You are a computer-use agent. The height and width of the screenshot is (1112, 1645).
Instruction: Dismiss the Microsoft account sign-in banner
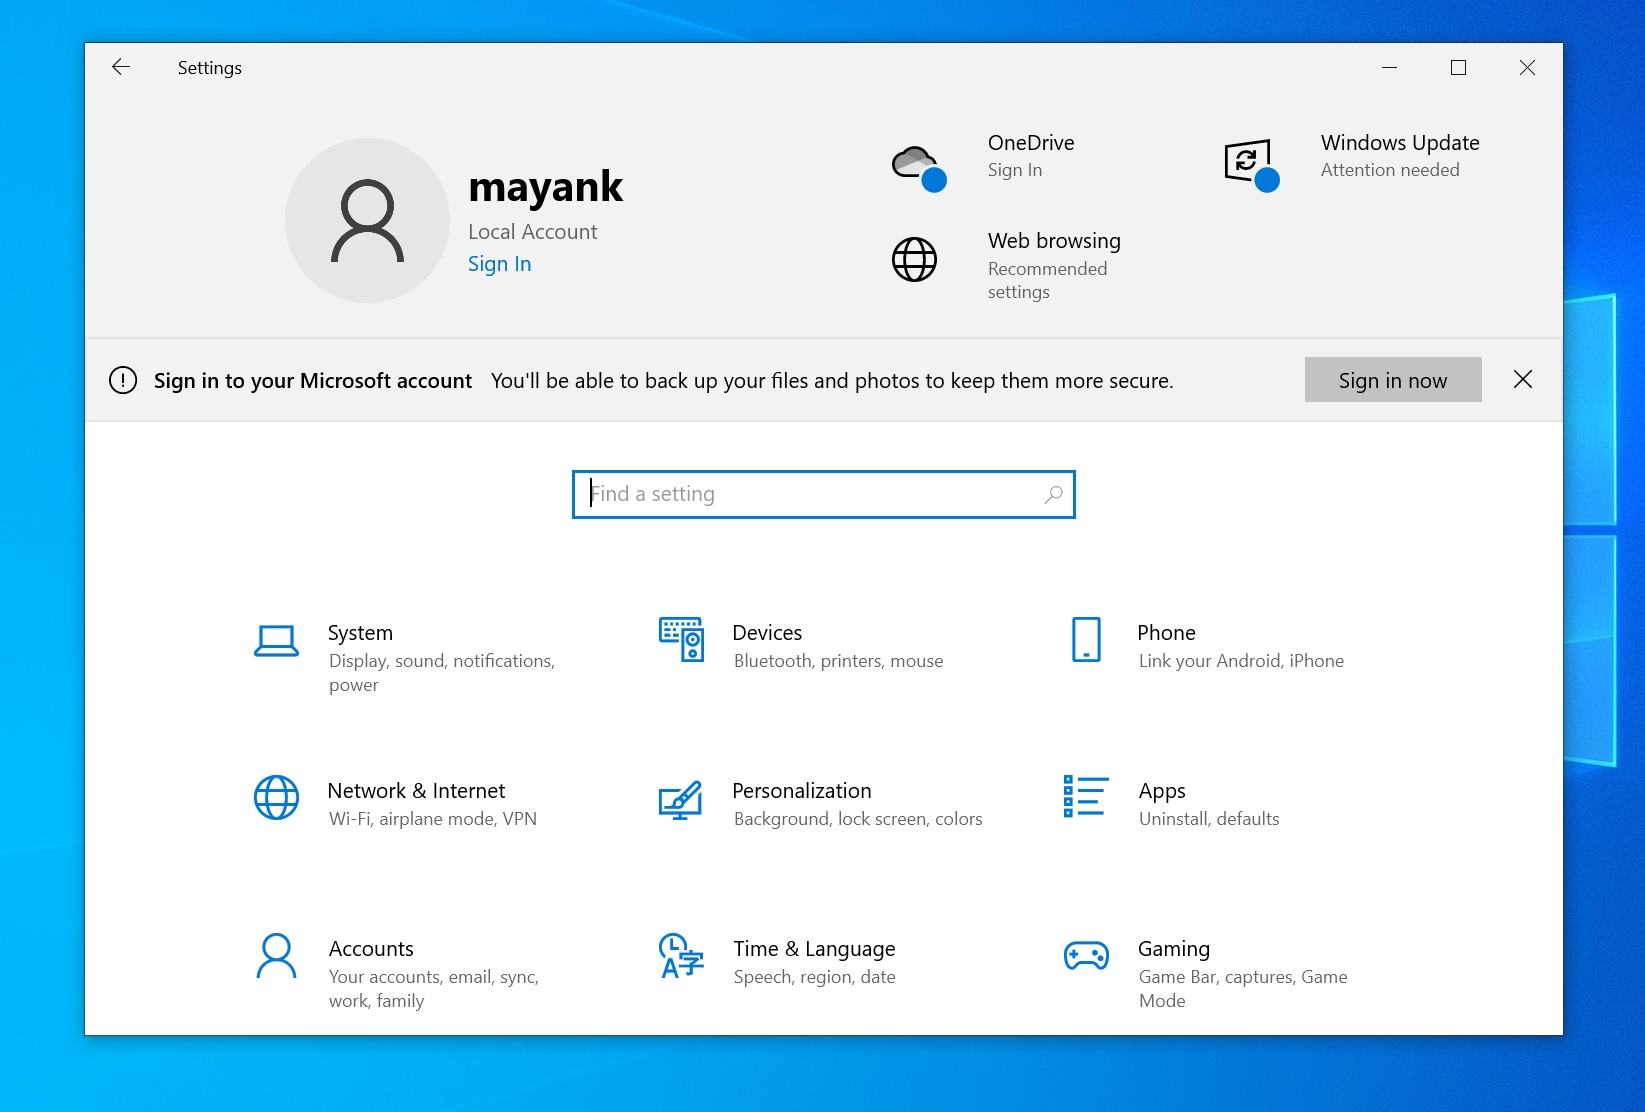[1522, 379]
